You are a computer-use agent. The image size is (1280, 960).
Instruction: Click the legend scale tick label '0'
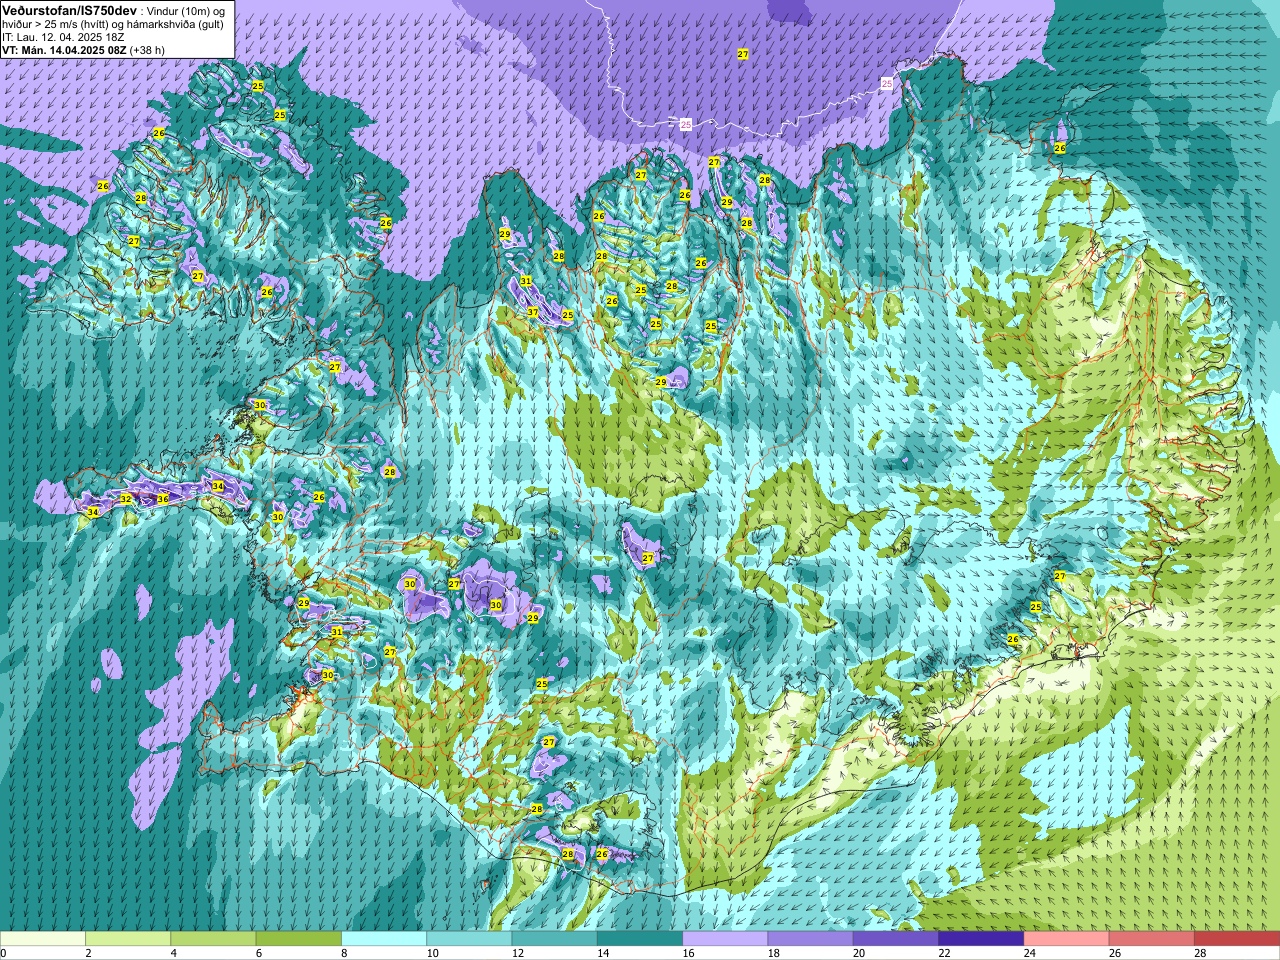pyautogui.click(x=3, y=953)
